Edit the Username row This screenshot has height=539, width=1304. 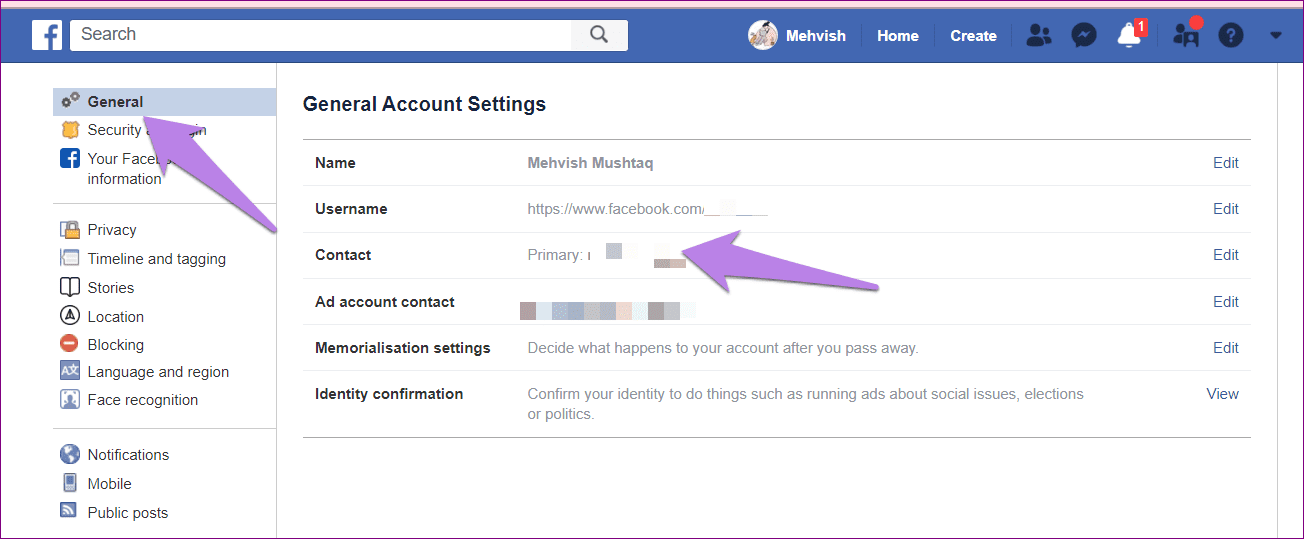(1226, 209)
